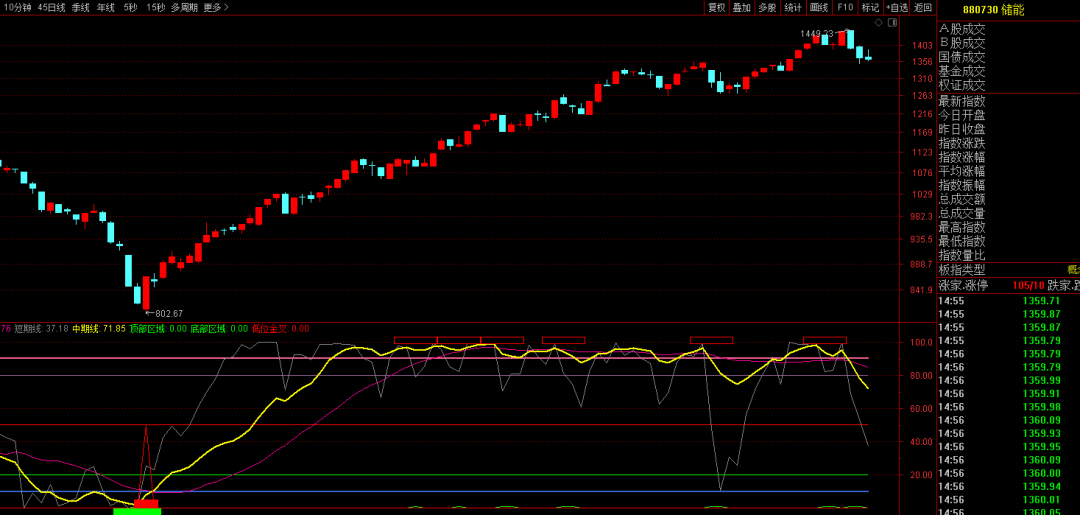1080x515 pixels.
Task: Click the yellow 中期线 indicator legend
Action: (98, 328)
